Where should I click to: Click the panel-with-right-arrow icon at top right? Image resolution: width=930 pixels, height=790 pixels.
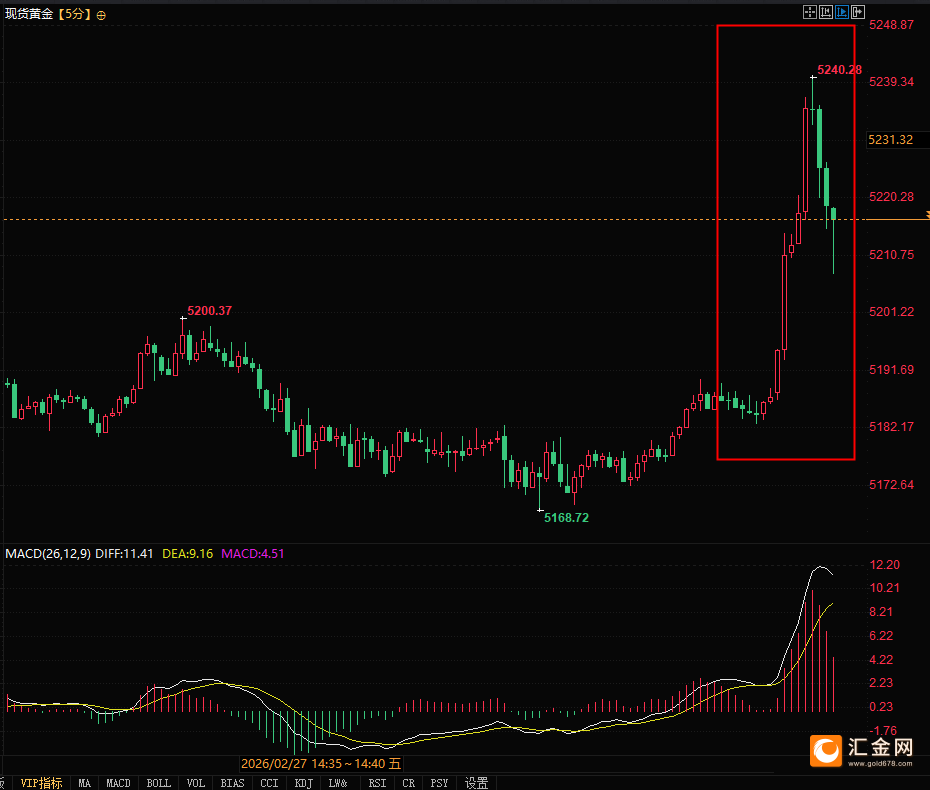click(858, 12)
